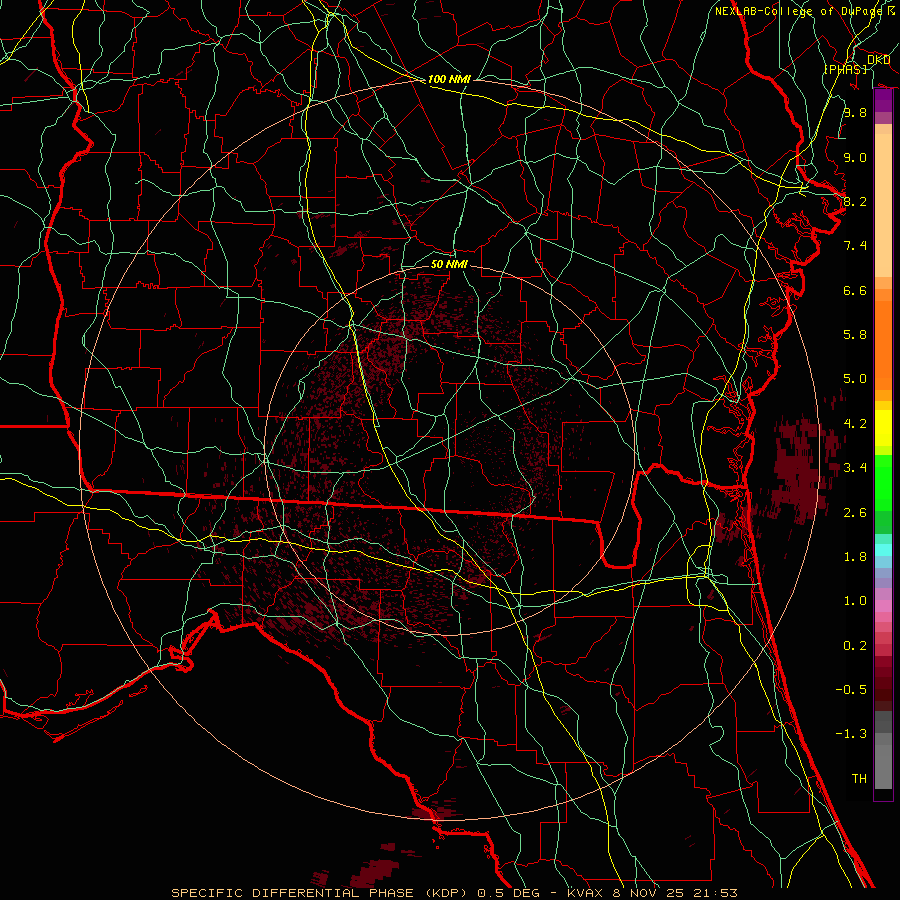Click the pink segment of the color bar
This screenshot has height=900, width=900.
pyautogui.click(x=883, y=606)
